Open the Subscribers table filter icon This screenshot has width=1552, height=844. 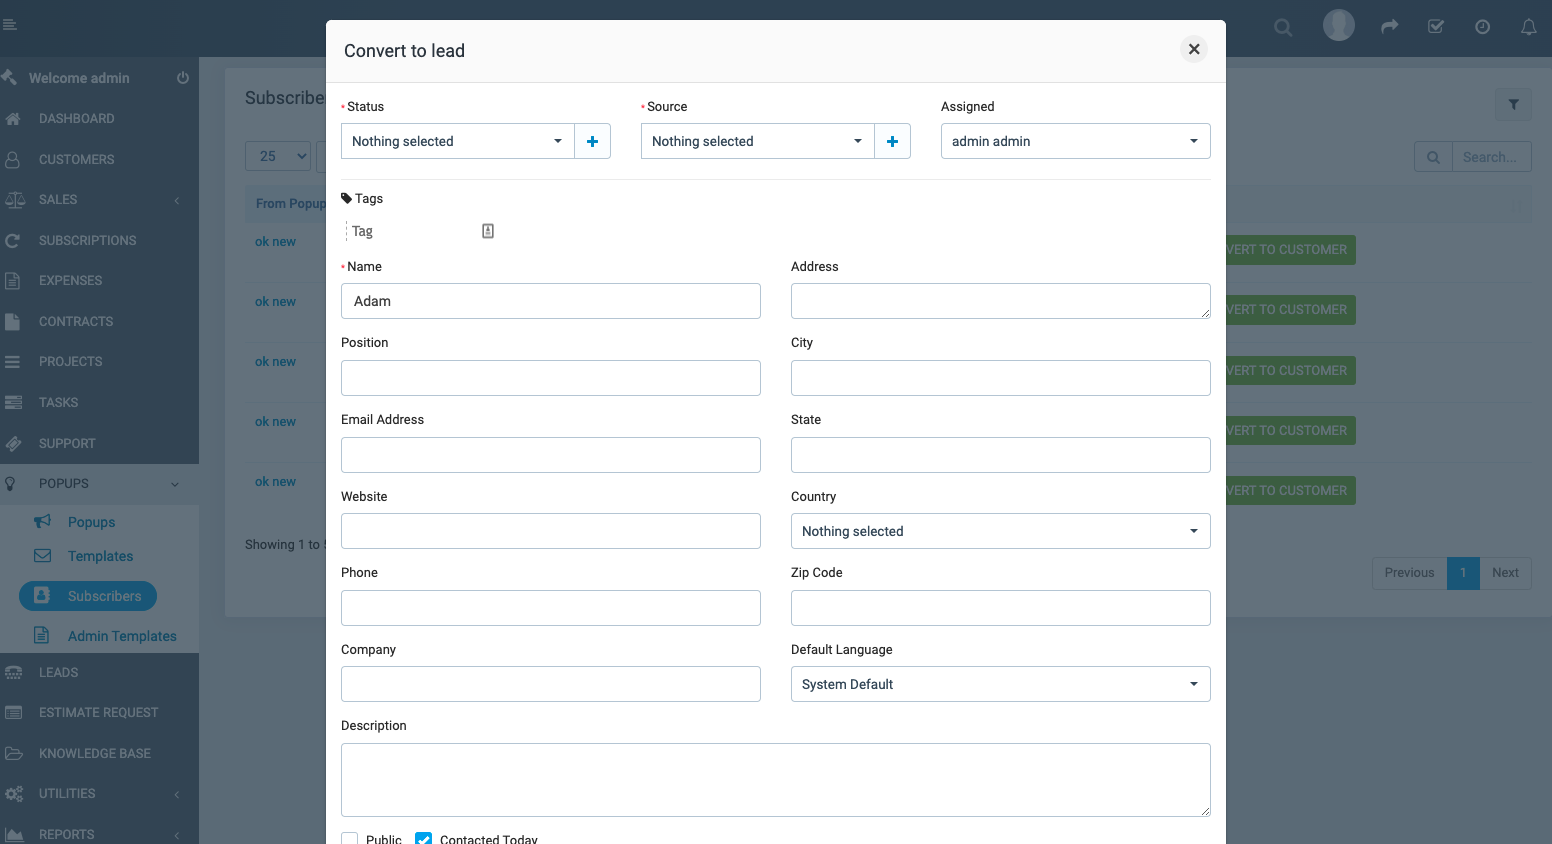click(x=1513, y=104)
